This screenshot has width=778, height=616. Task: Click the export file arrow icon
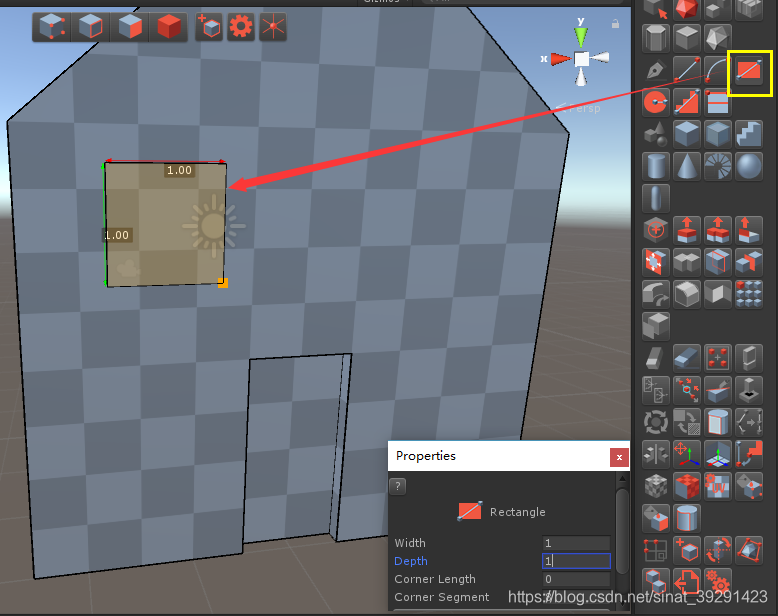(687, 581)
